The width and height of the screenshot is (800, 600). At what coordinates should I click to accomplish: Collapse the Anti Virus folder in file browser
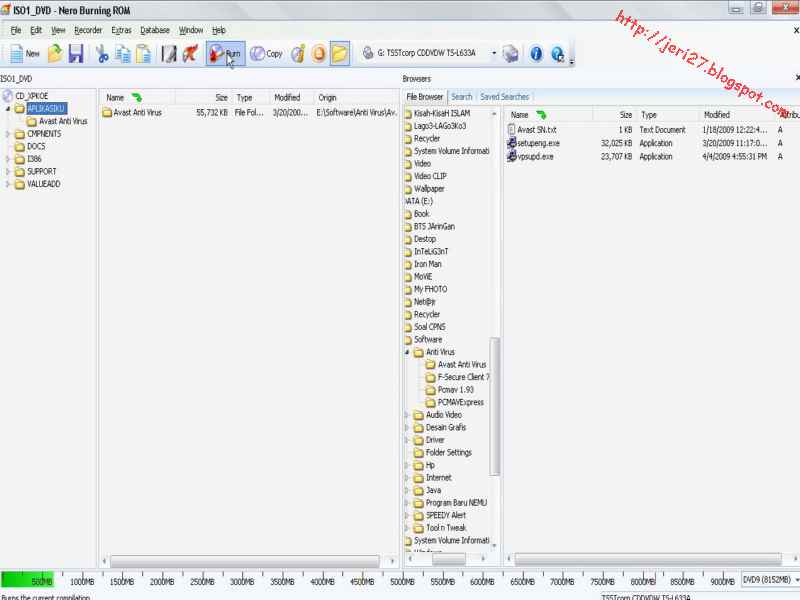point(409,351)
